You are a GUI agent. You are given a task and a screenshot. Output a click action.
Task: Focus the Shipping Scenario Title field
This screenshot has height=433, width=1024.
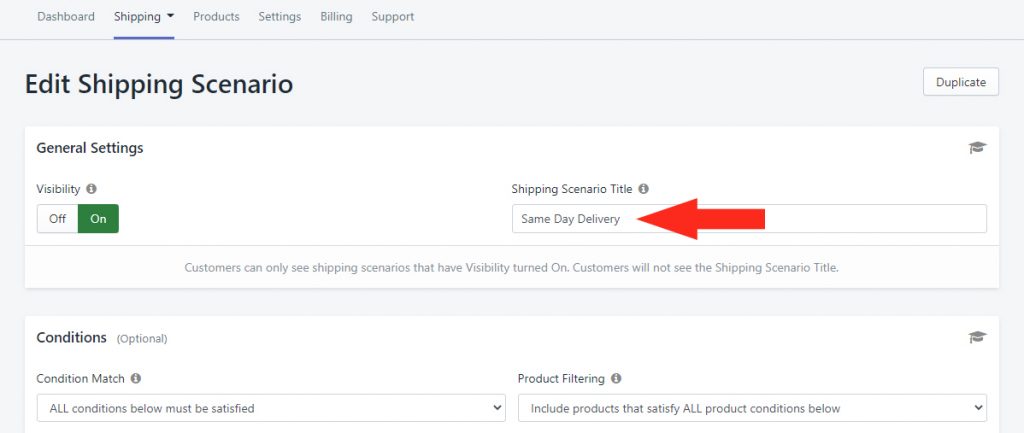749,219
